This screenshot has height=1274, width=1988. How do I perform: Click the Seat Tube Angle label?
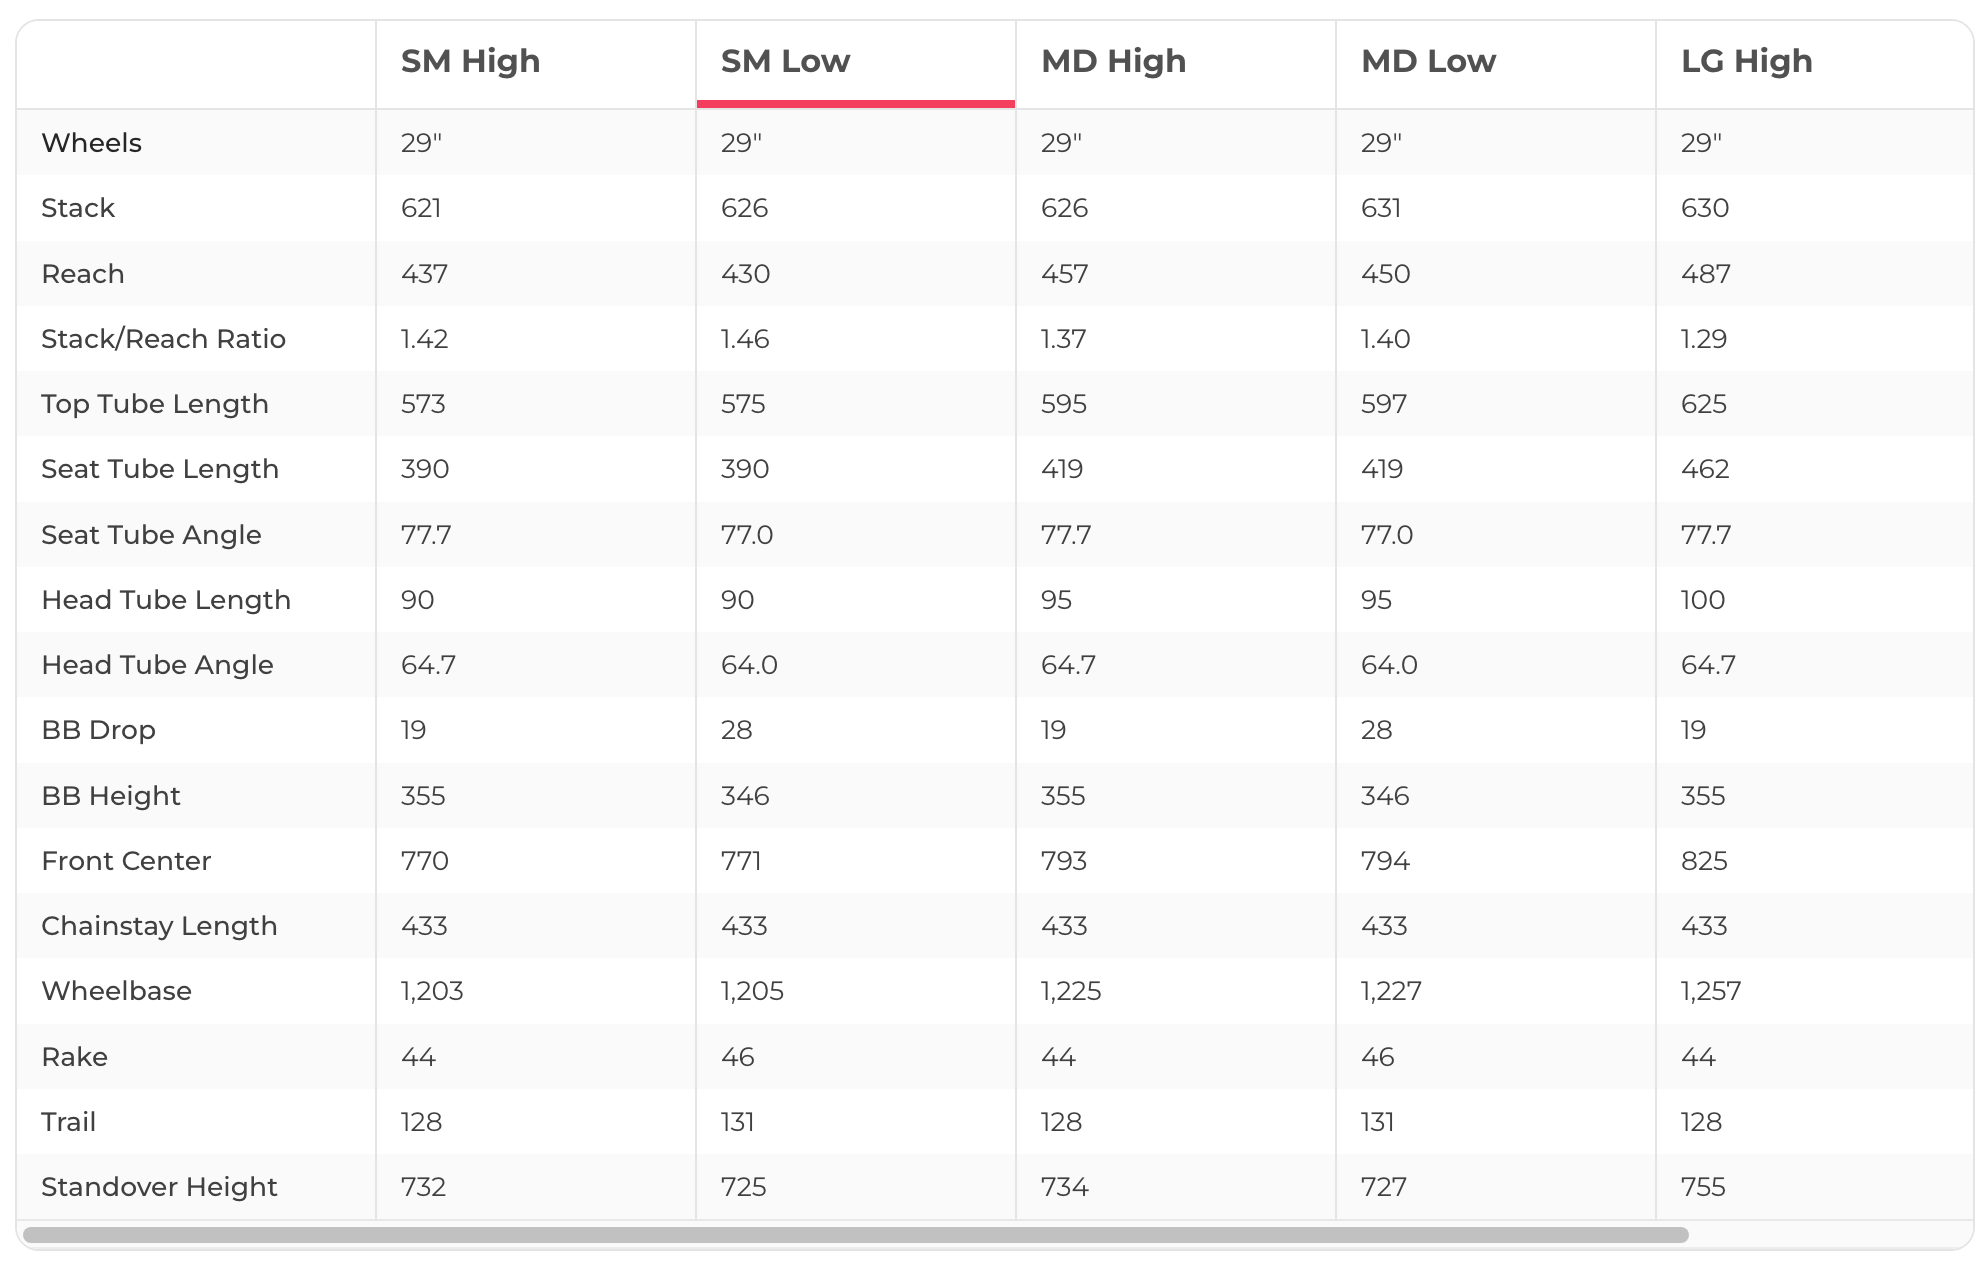151,535
